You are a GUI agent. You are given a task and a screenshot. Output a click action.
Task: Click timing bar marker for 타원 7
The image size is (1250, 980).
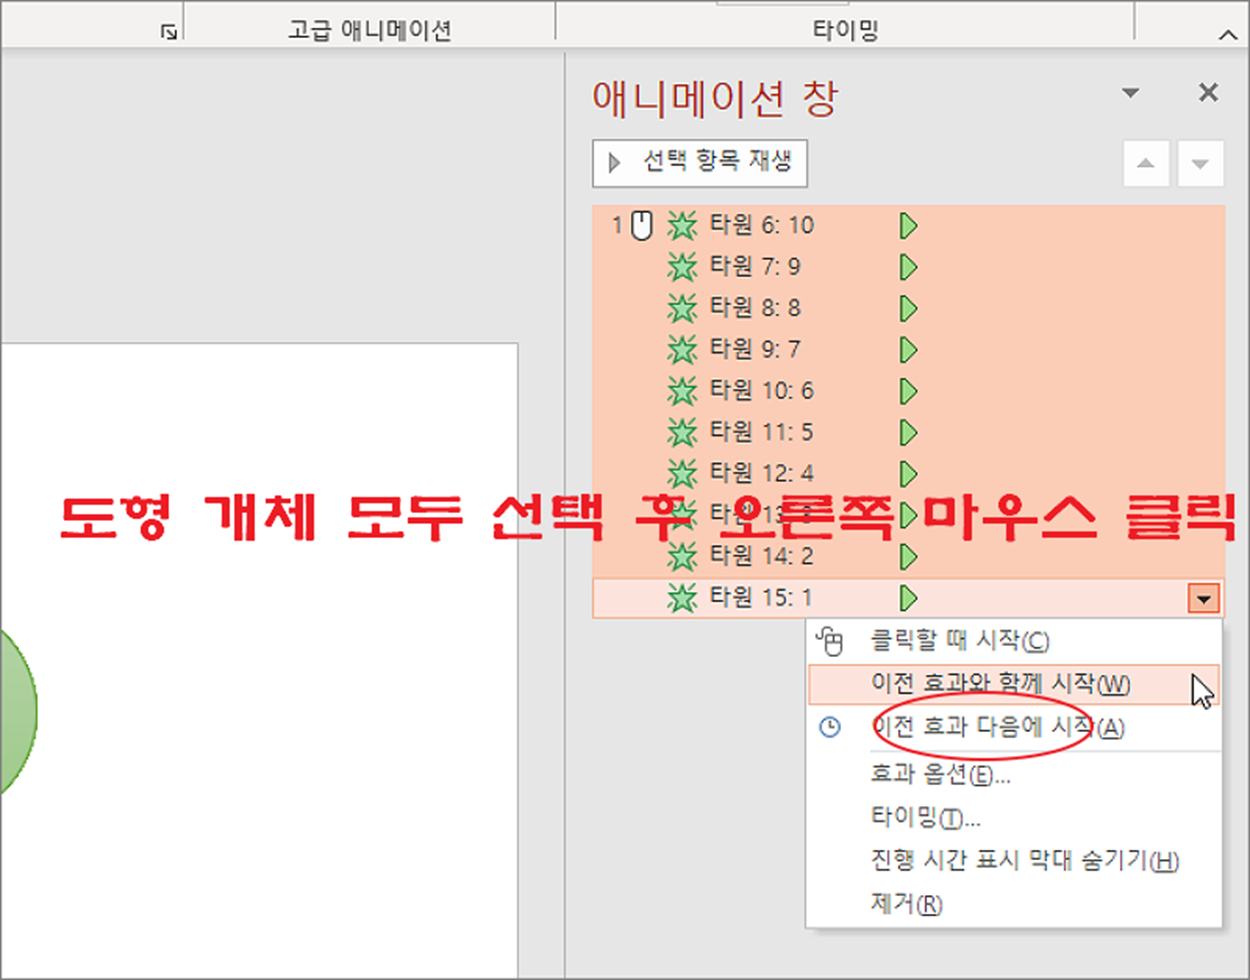[908, 267]
